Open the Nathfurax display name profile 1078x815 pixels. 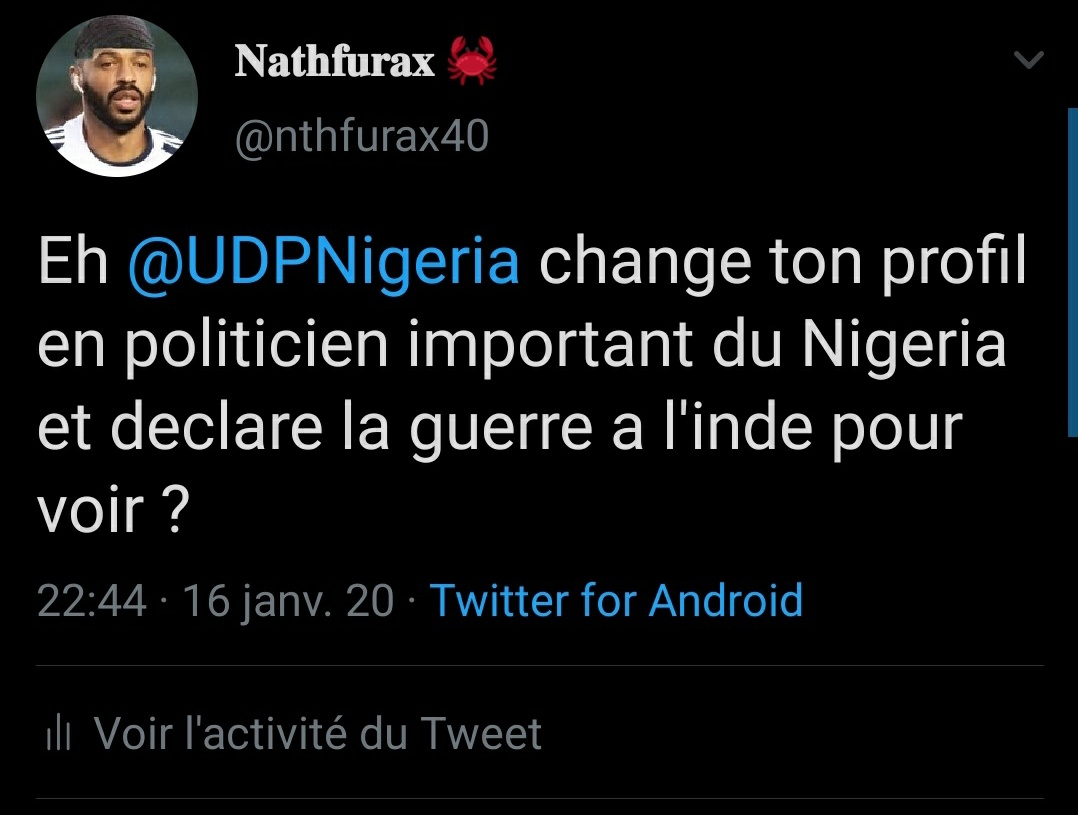tap(335, 62)
